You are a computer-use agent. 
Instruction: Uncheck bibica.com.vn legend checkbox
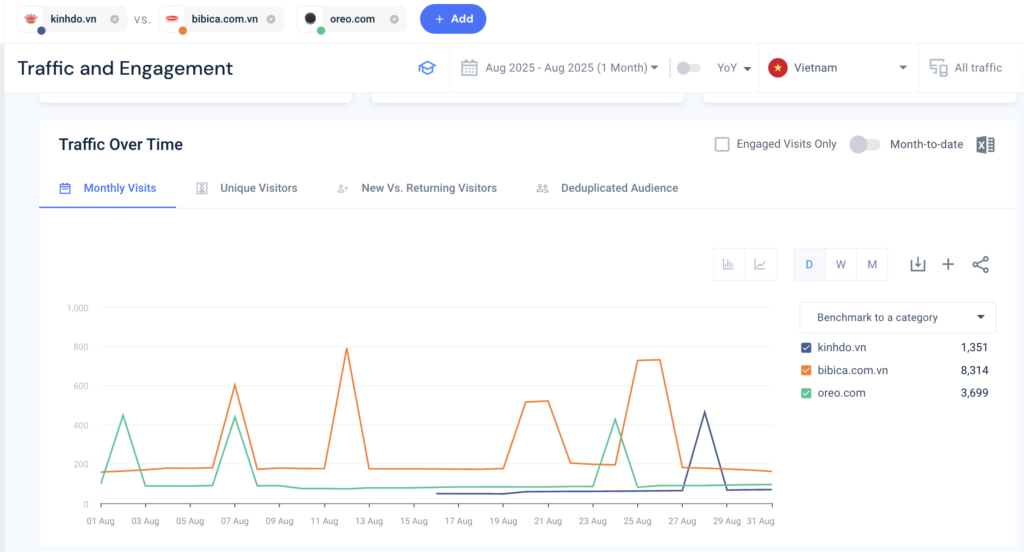point(806,370)
